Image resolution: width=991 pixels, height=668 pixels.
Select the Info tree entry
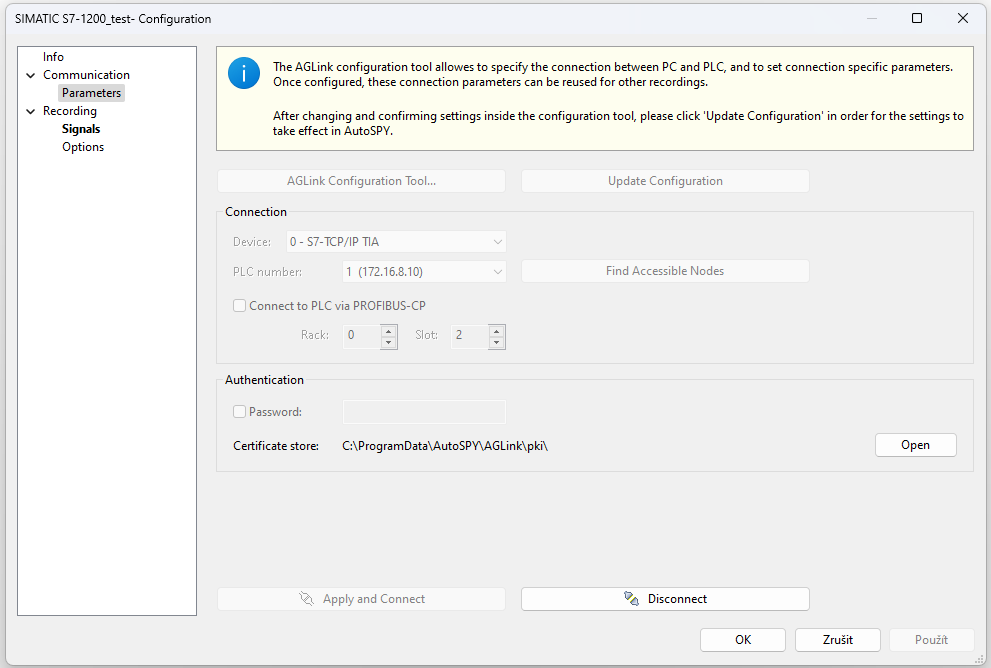click(53, 57)
